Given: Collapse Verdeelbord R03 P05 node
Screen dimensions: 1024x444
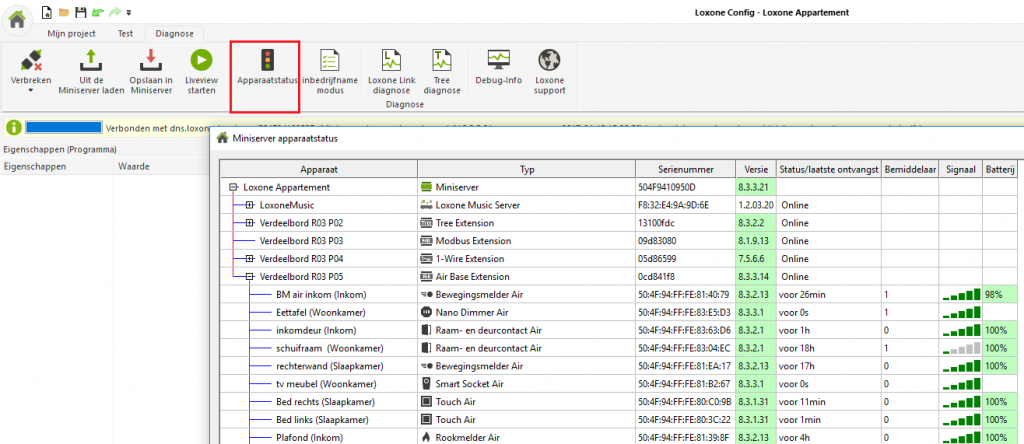Looking at the screenshot, I should tap(249, 277).
